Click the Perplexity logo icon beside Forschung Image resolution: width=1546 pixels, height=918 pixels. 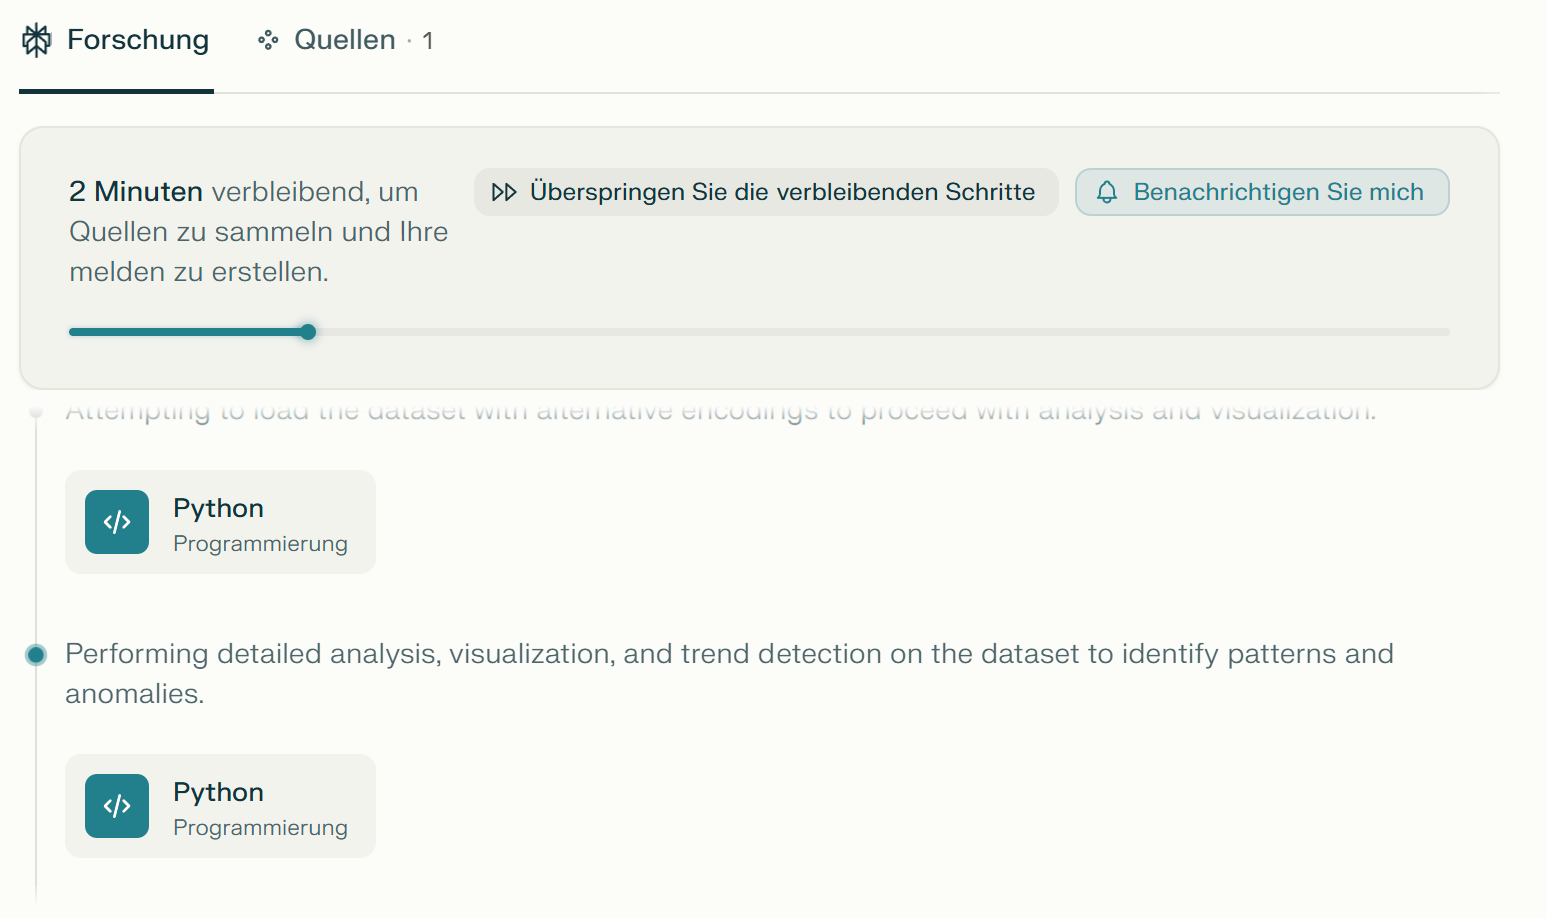coord(37,40)
